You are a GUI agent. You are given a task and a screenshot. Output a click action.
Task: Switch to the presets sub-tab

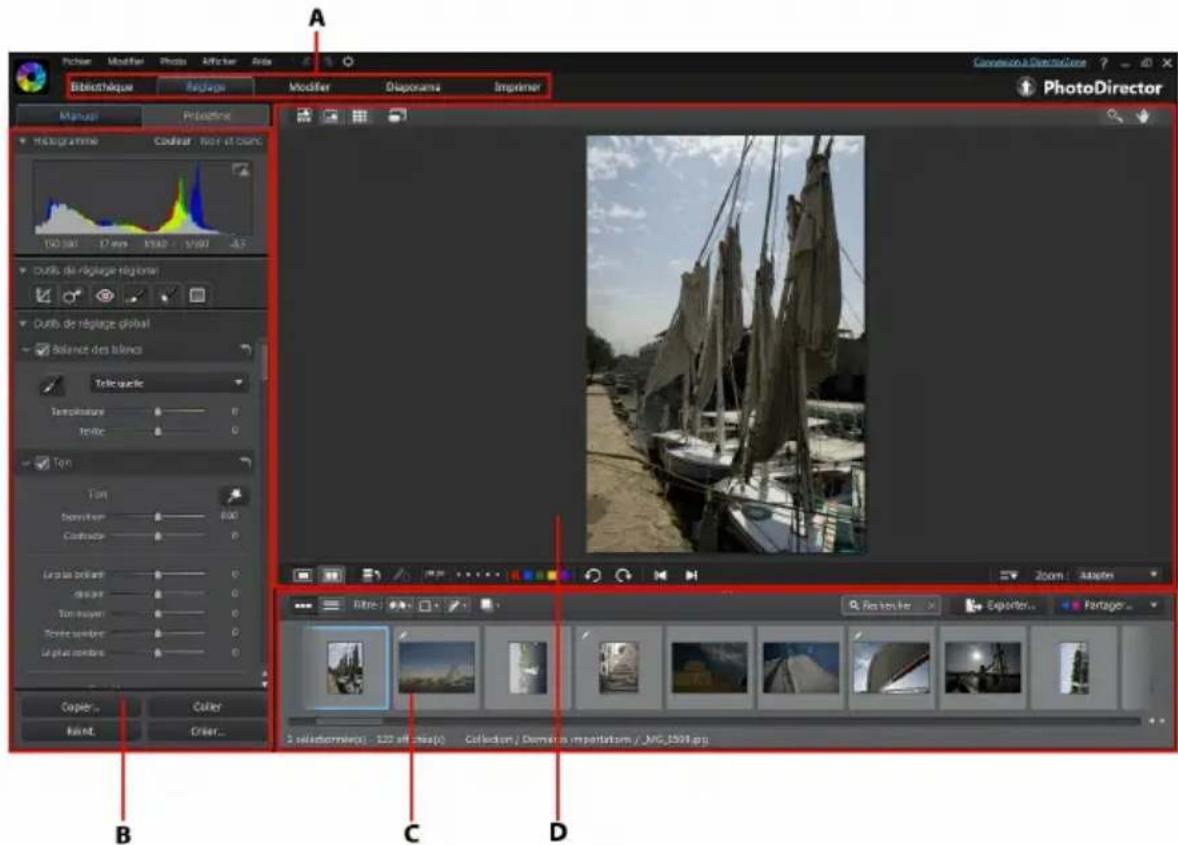(x=207, y=116)
